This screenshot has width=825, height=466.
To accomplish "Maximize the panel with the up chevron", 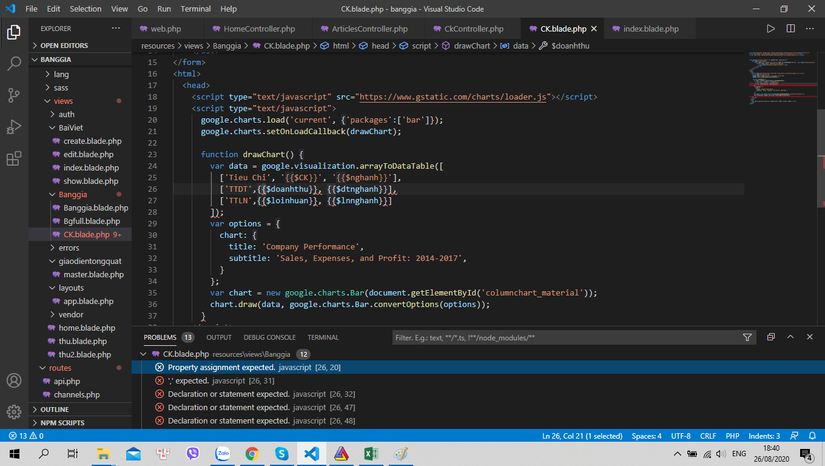I will pos(790,338).
